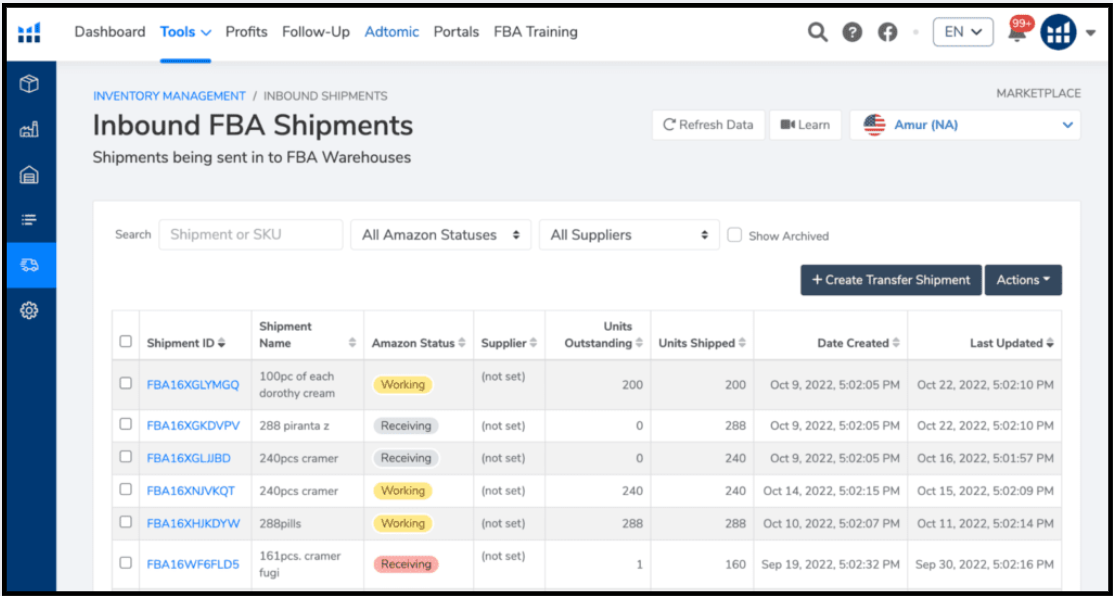Click Create Transfer Shipment button
Viewport: 1113px width, 596px height.
click(x=891, y=280)
